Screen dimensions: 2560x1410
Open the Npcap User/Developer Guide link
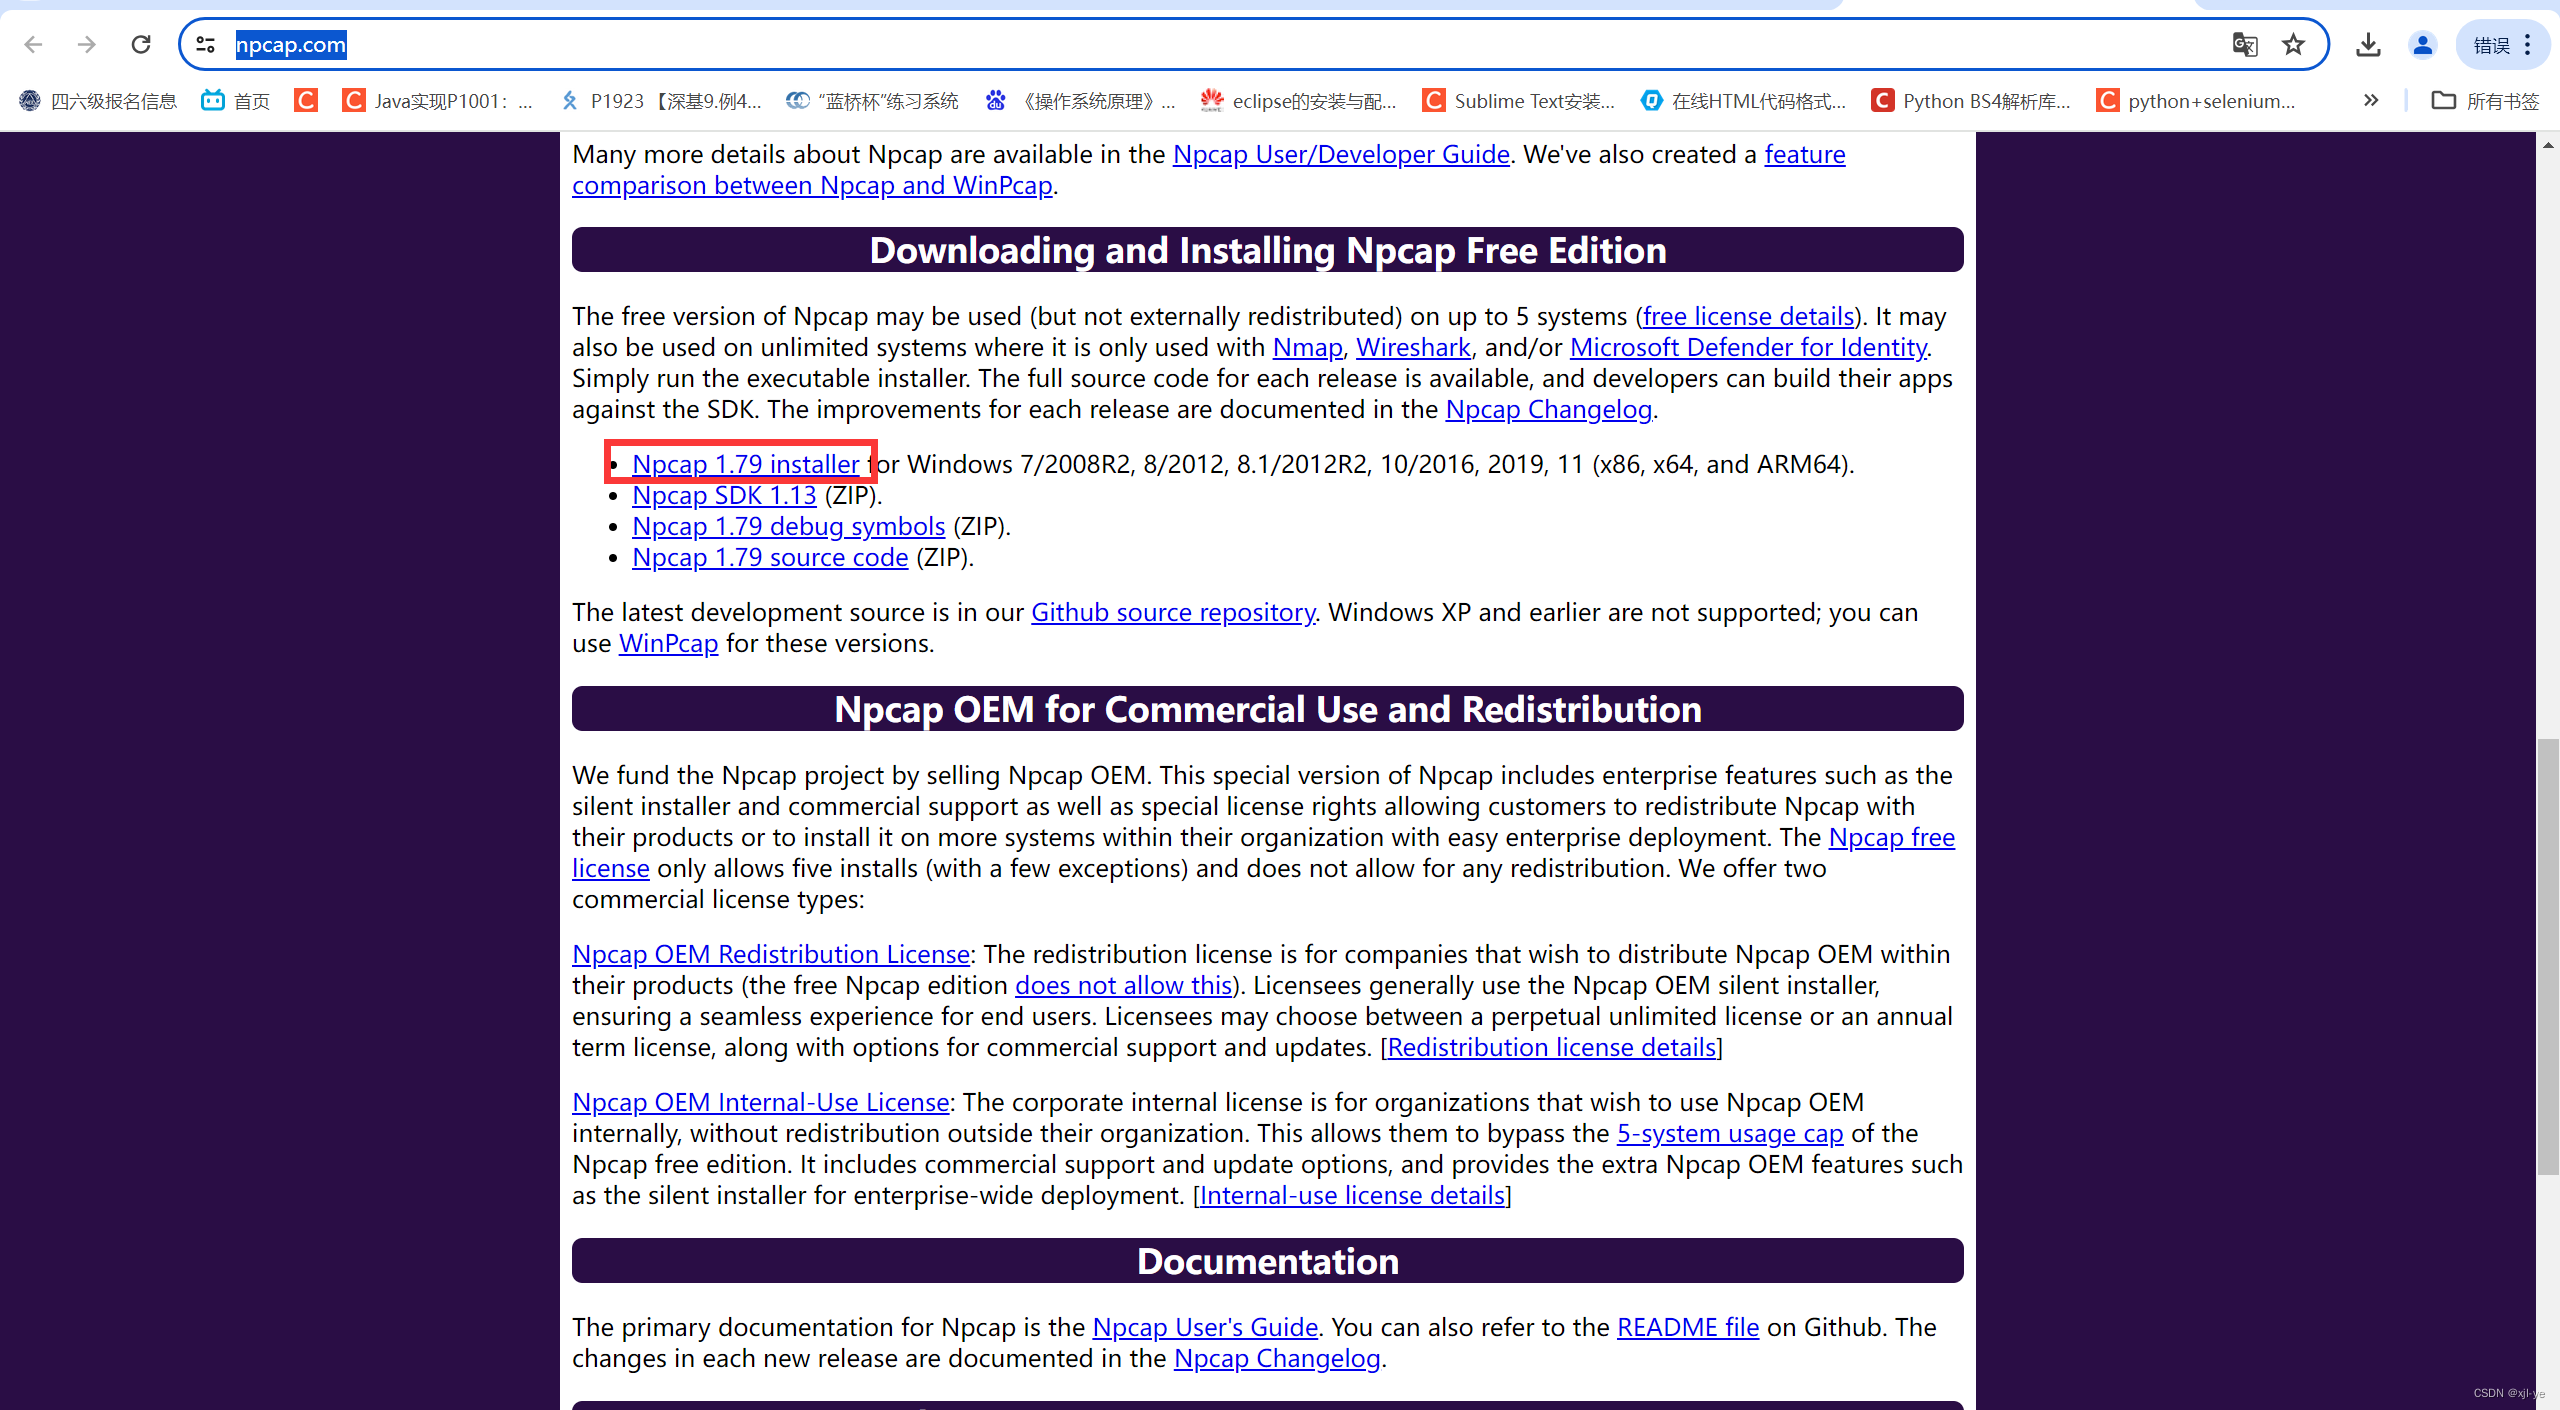click(x=1341, y=155)
